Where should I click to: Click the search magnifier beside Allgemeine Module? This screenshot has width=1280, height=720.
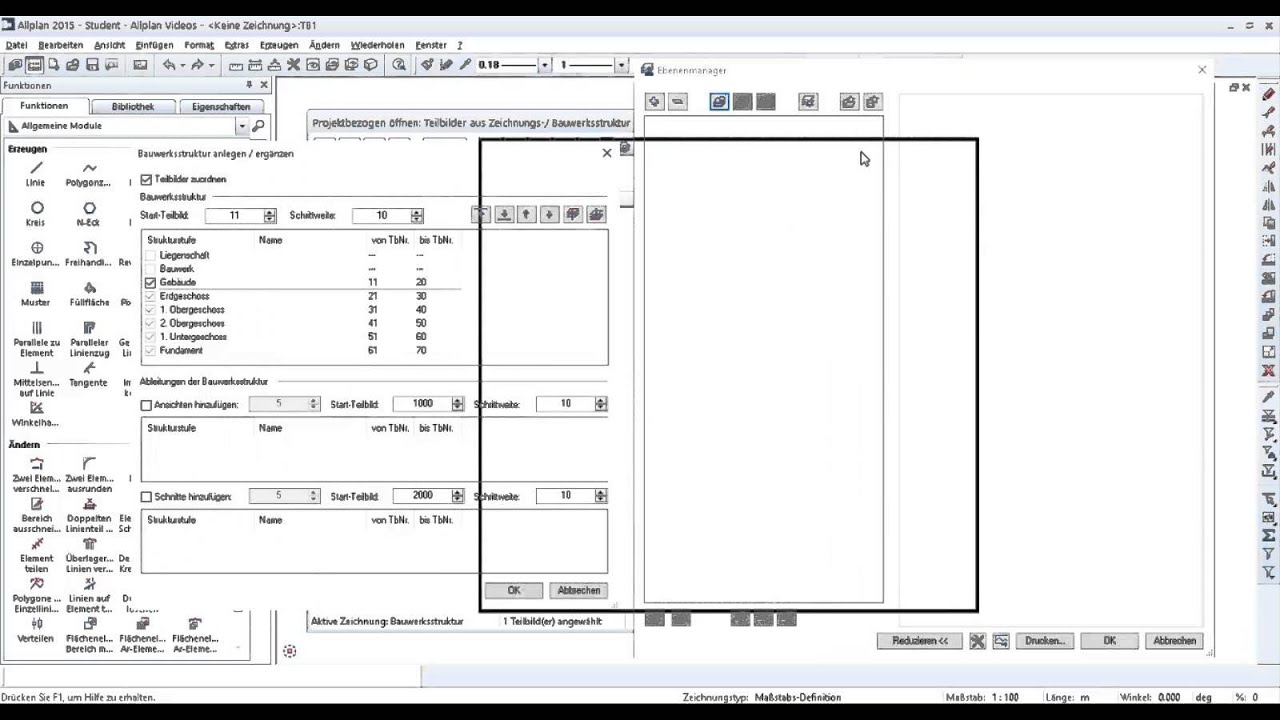(258, 126)
